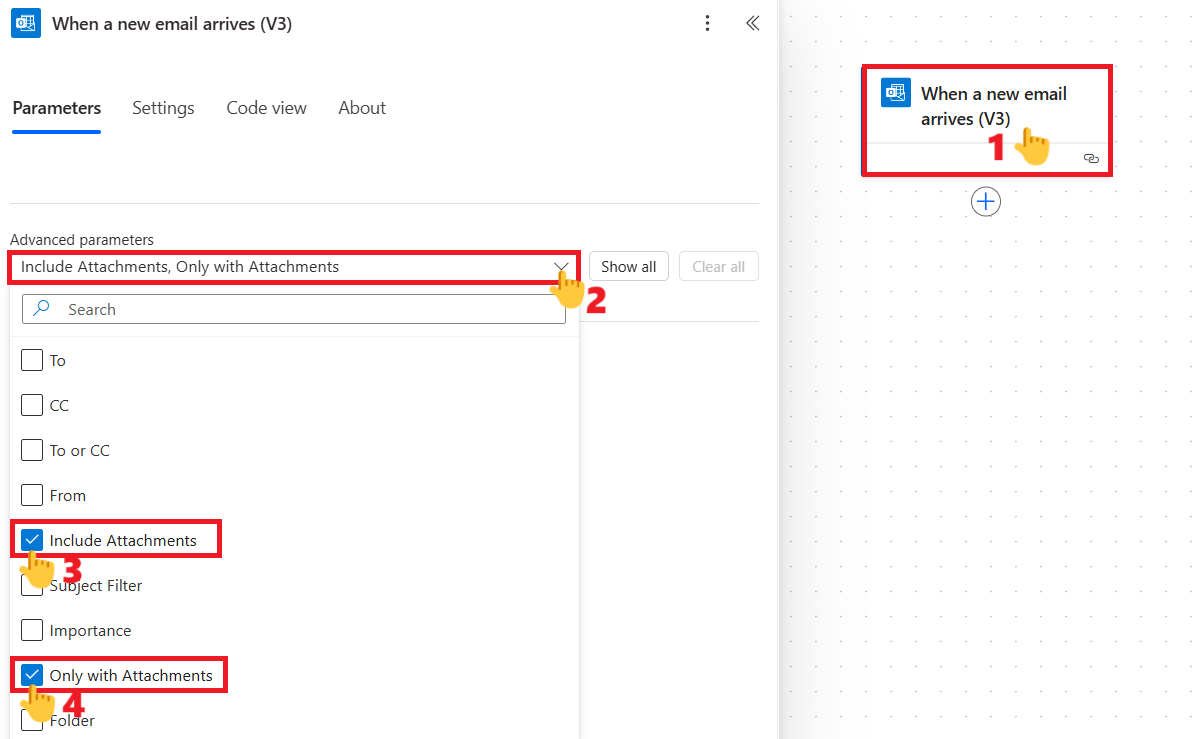Image resolution: width=1197 pixels, height=739 pixels.
Task: Click the Outlook icon in panel header
Action: [26, 23]
